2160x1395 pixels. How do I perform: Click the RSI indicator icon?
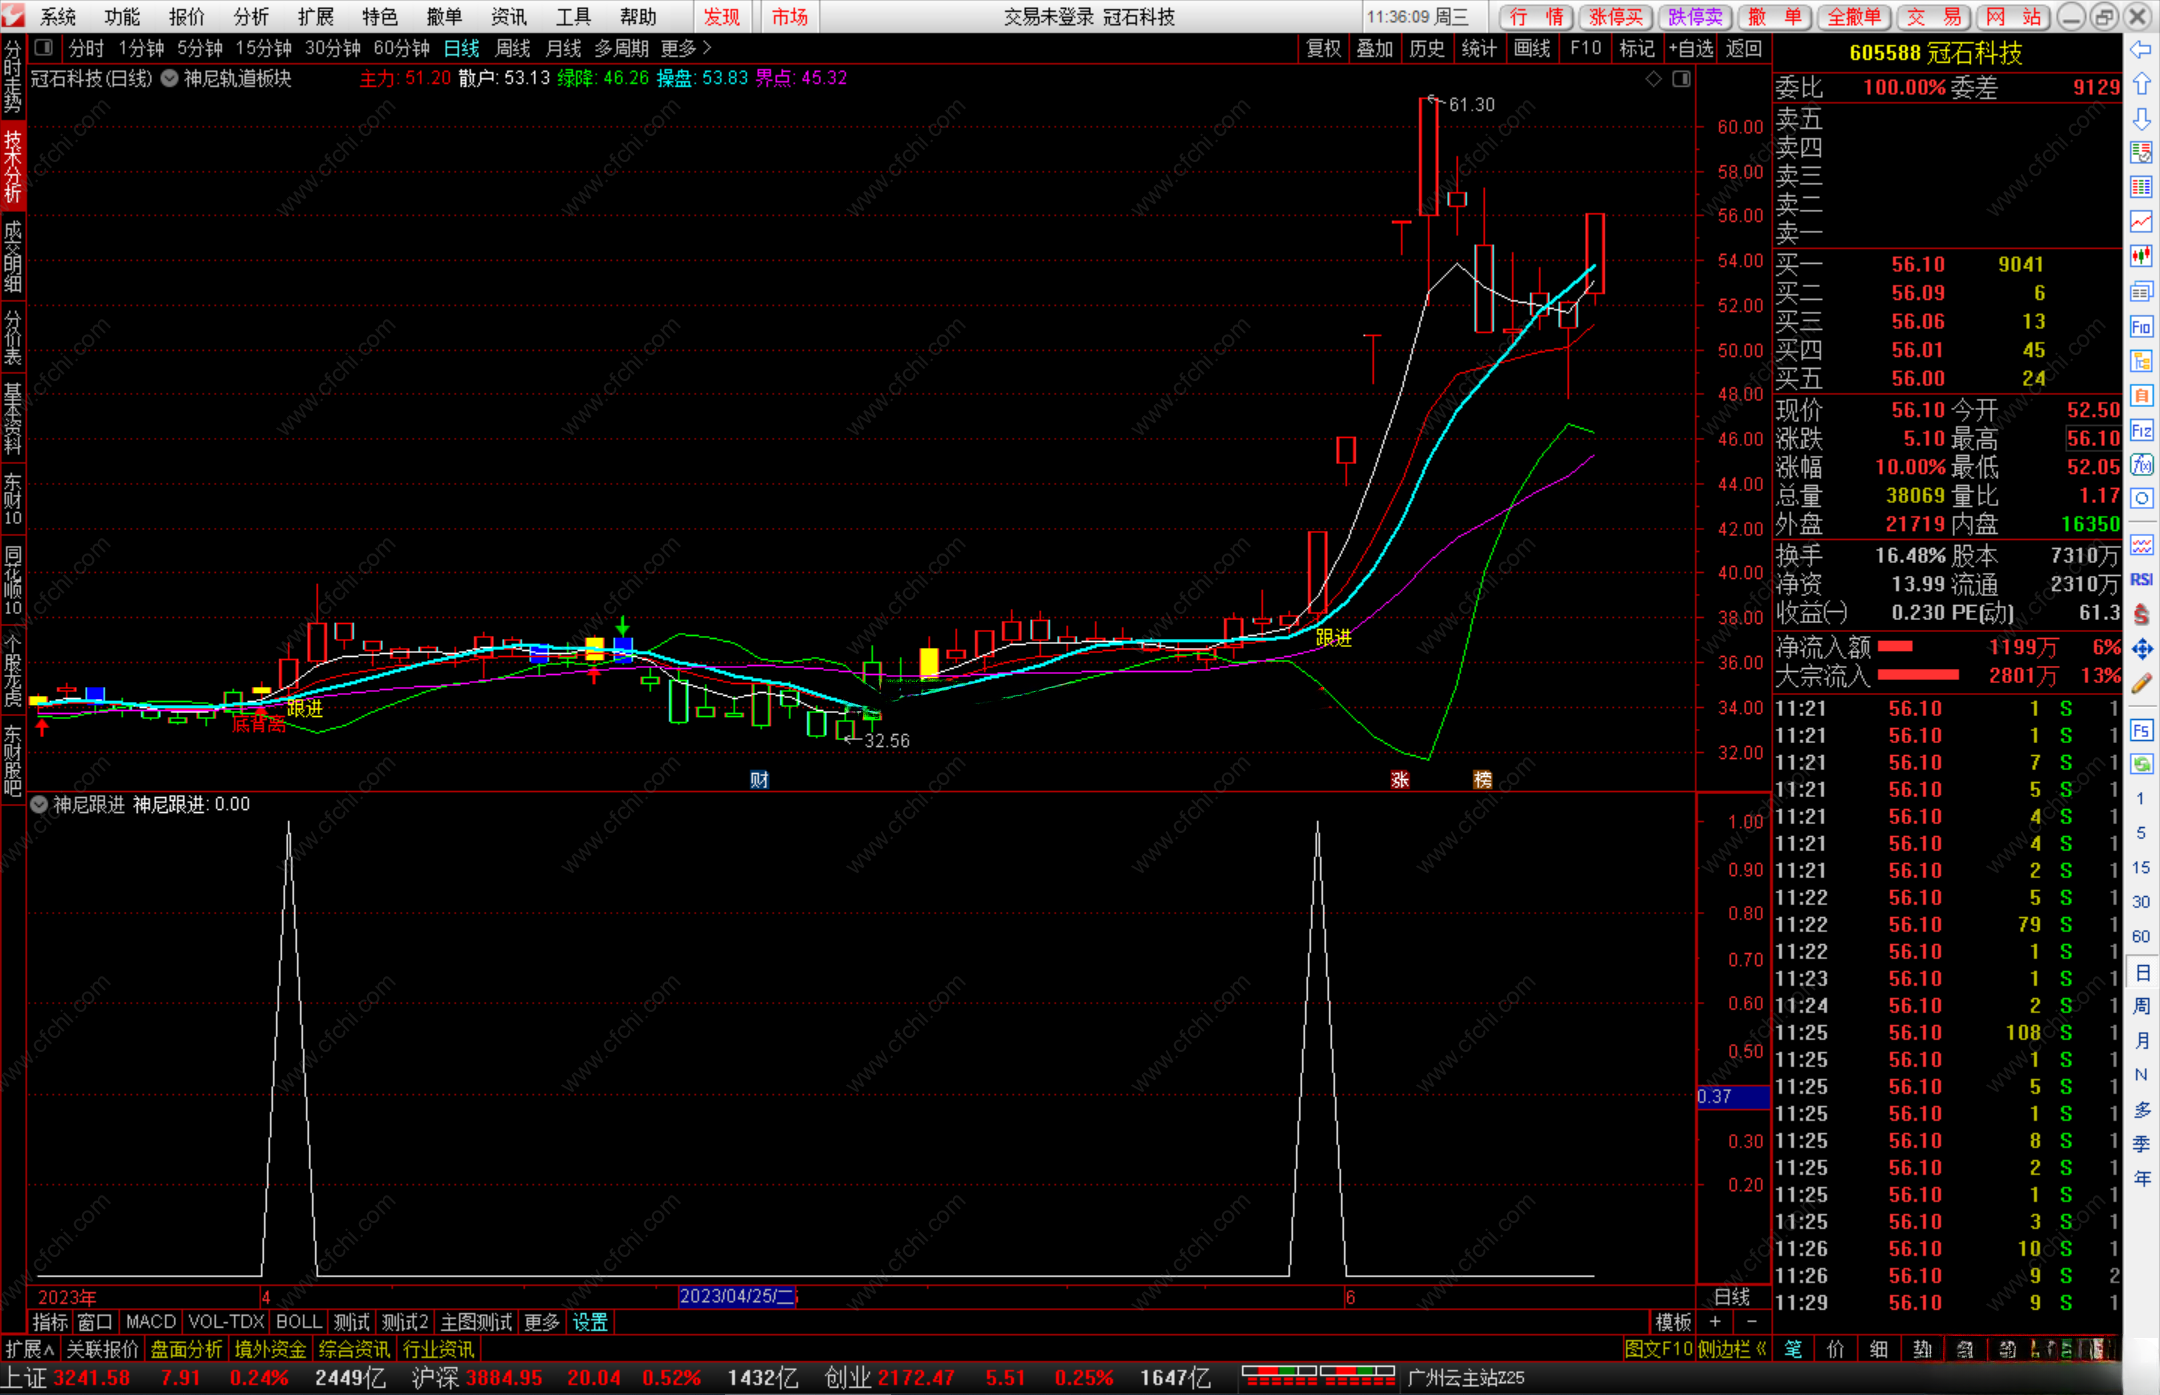[x=2141, y=580]
